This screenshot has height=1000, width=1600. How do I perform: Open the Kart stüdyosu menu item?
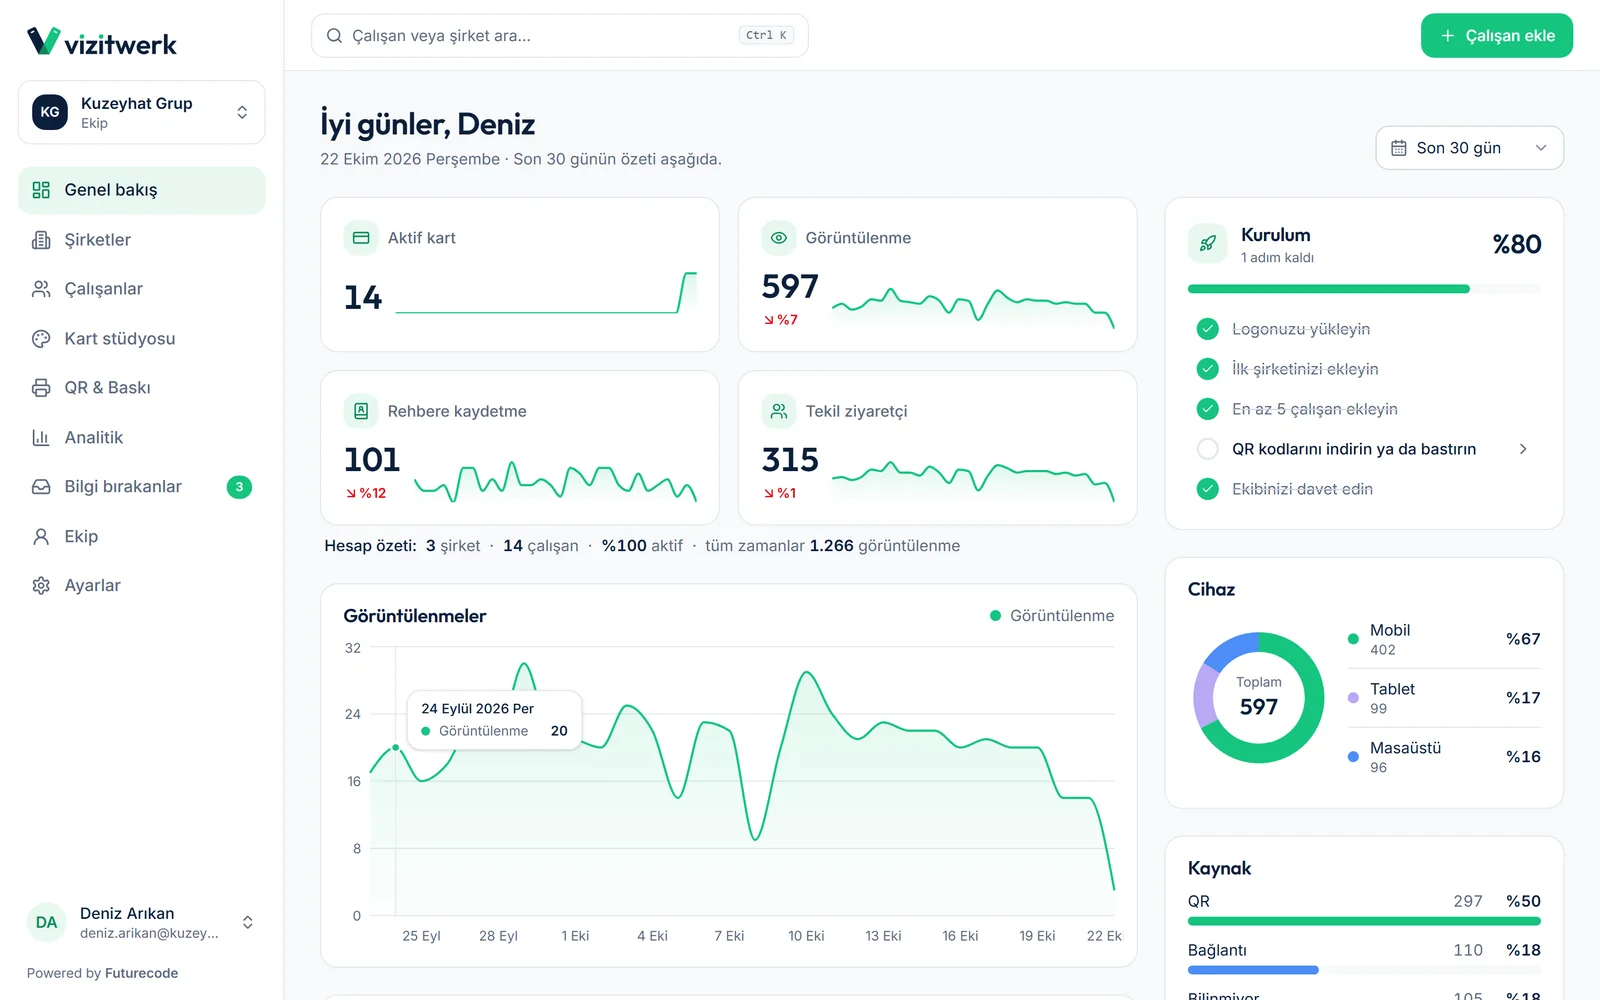[141, 339]
